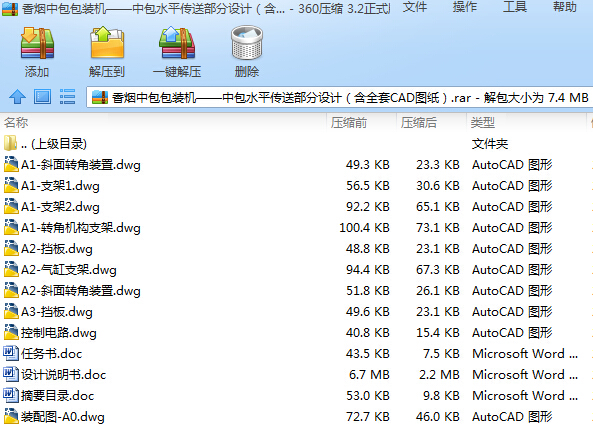593x432 pixels.
Task: Click the file icon of 控制电路.dwg
Action: pyautogui.click(x=11, y=332)
